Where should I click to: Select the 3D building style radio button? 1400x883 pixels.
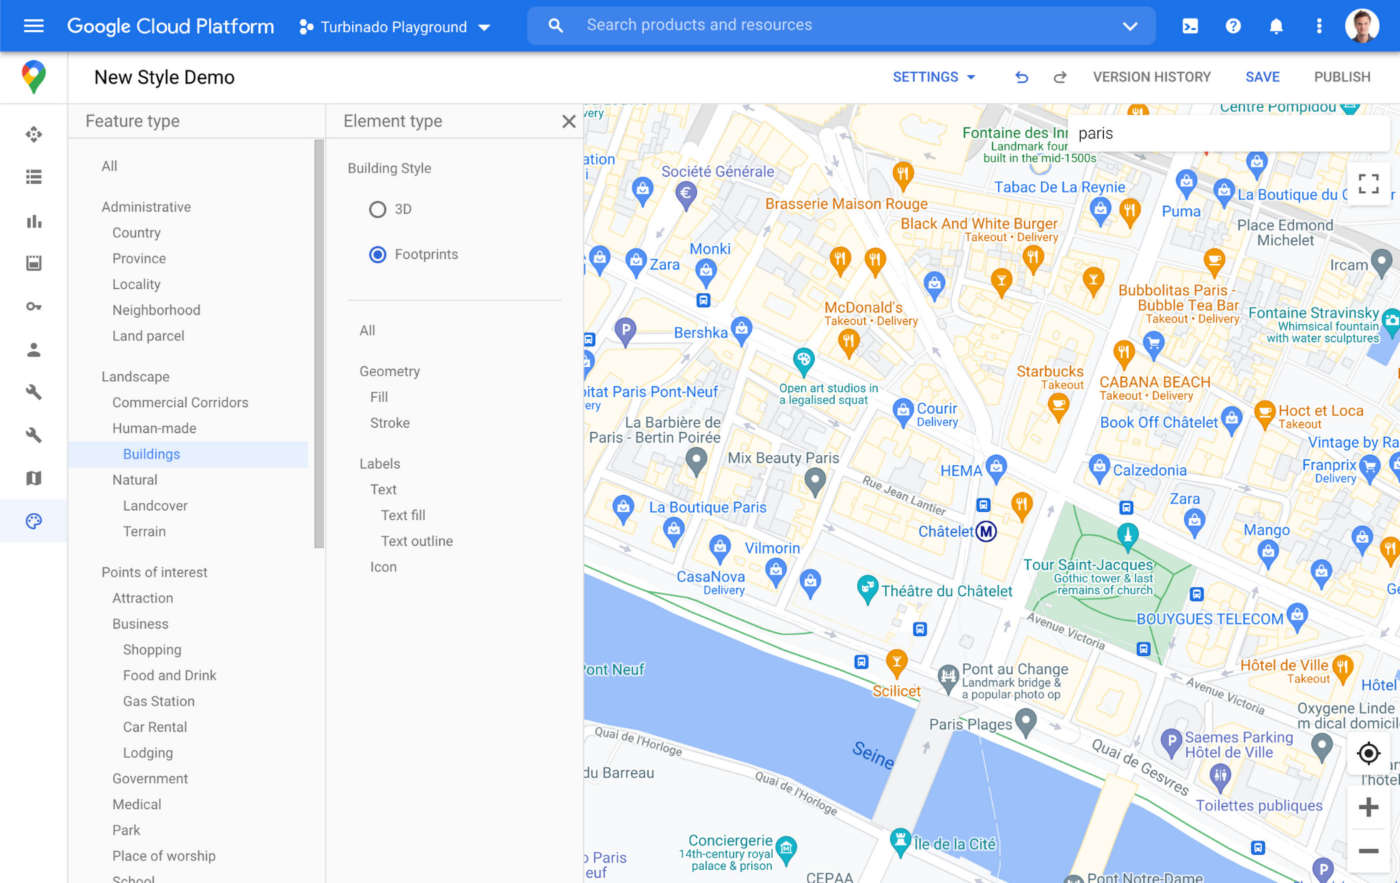(377, 209)
